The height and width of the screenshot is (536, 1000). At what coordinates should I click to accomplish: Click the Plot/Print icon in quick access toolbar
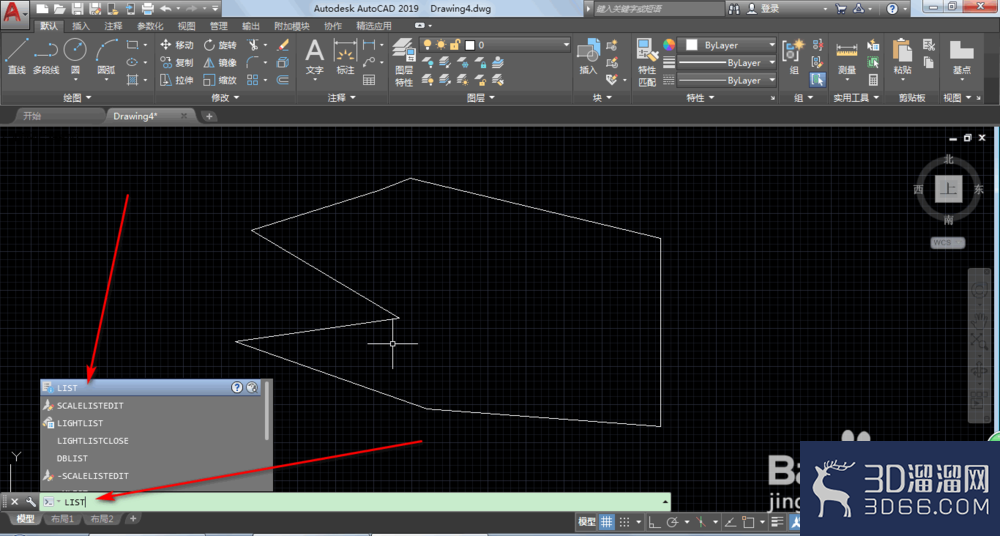[x=147, y=9]
